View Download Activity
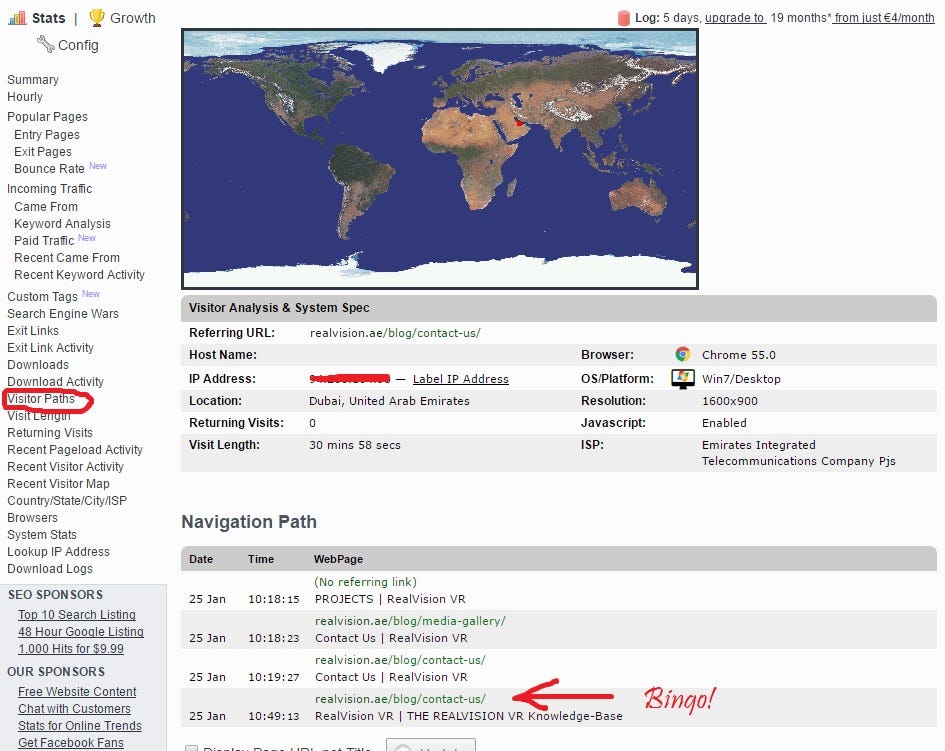Image resolution: width=945 pixels, height=751 pixels. pyautogui.click(x=55, y=382)
